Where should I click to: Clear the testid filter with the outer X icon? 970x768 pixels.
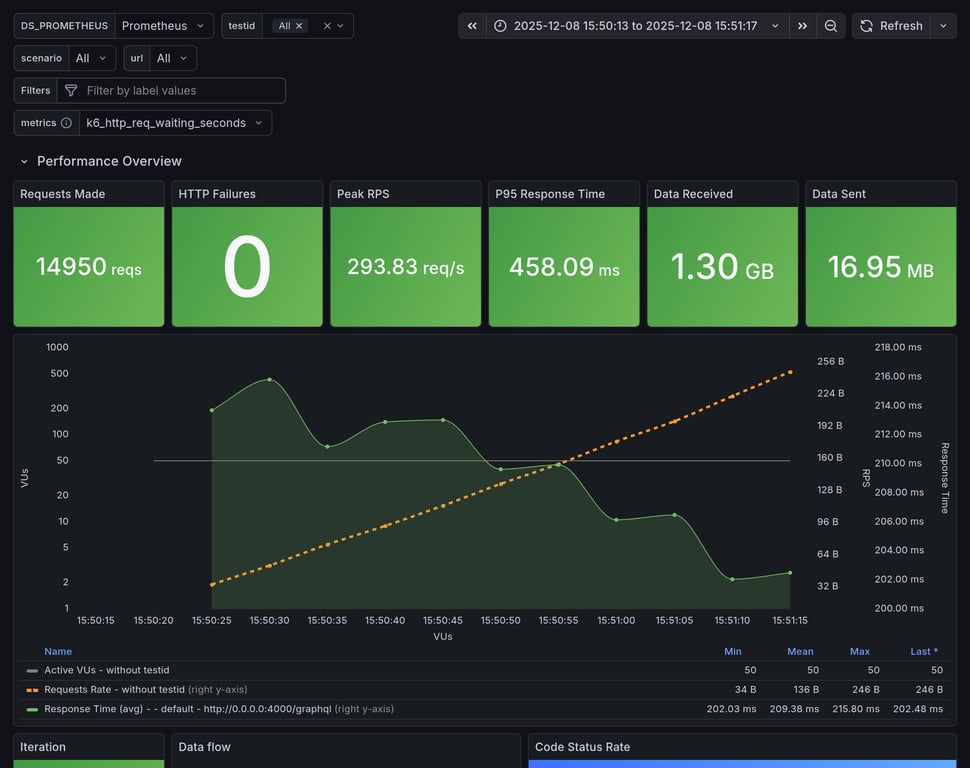coord(325,25)
